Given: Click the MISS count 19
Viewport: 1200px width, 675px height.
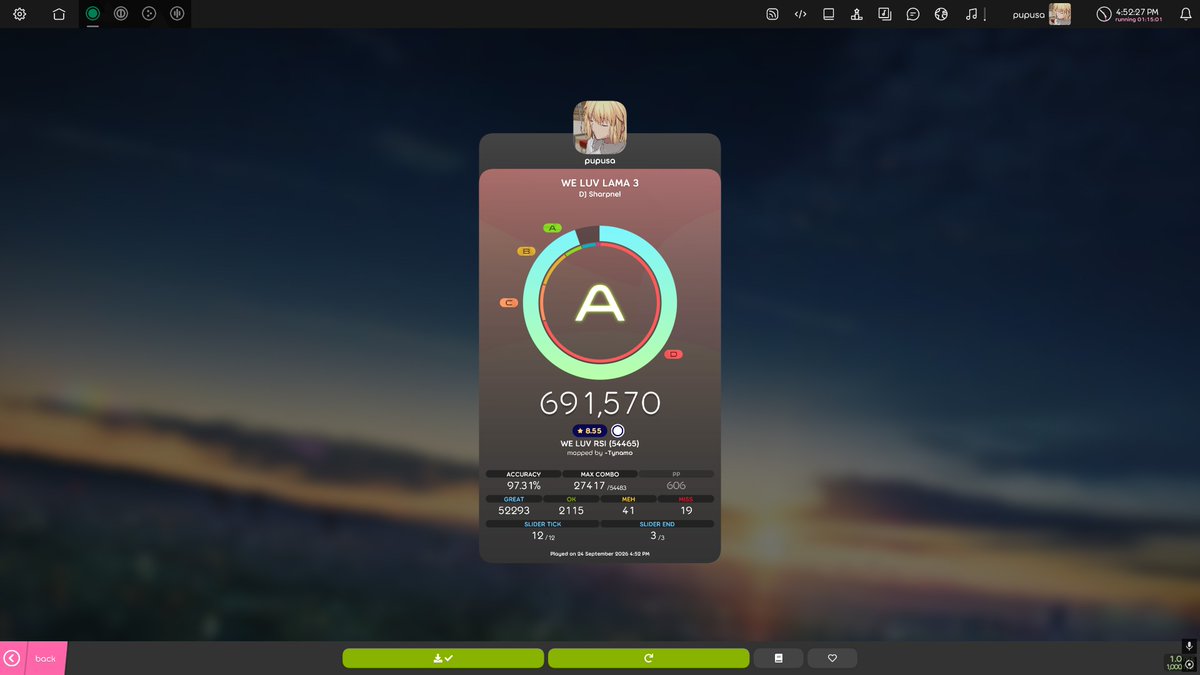Looking at the screenshot, I should [686, 511].
